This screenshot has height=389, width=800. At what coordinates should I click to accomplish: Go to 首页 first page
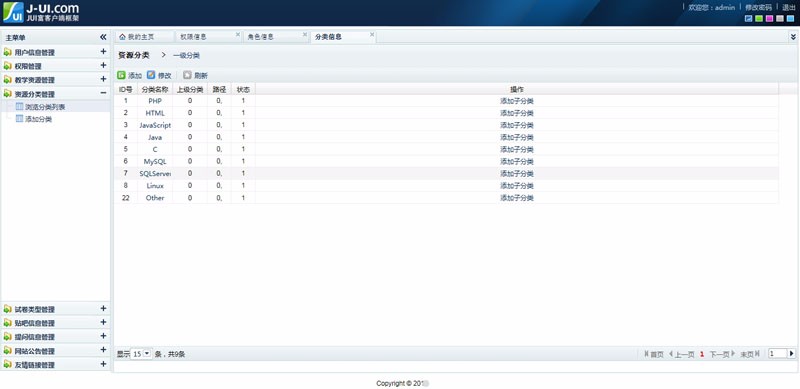point(654,354)
